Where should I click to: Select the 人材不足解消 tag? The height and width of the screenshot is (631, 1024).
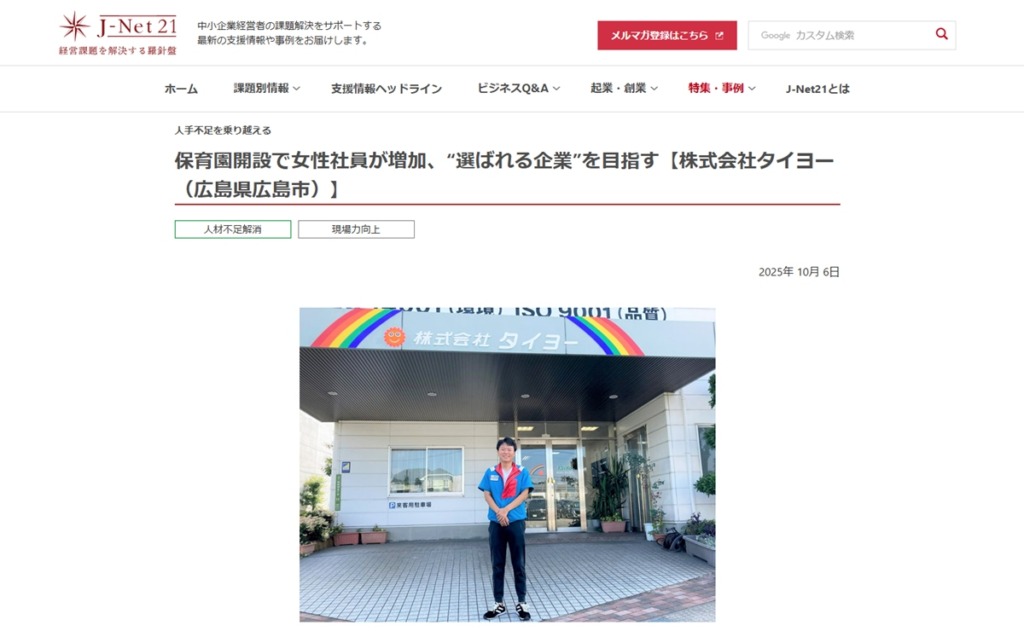tap(232, 229)
